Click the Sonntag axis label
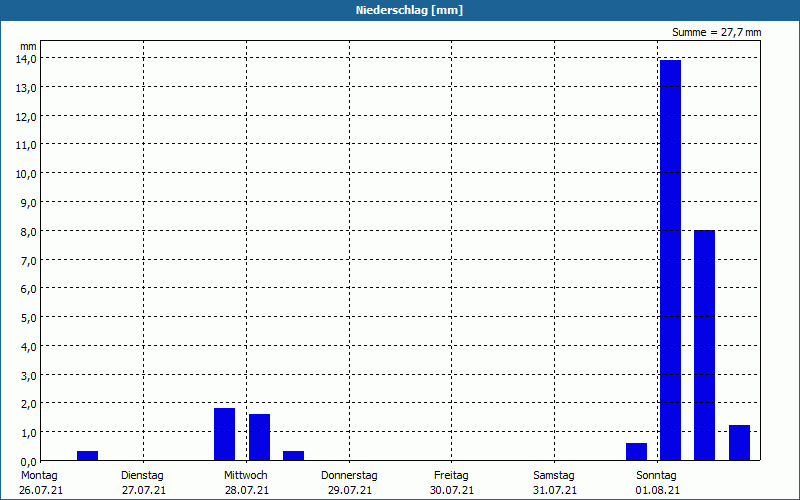The height and width of the screenshot is (500, 800). [x=656, y=476]
